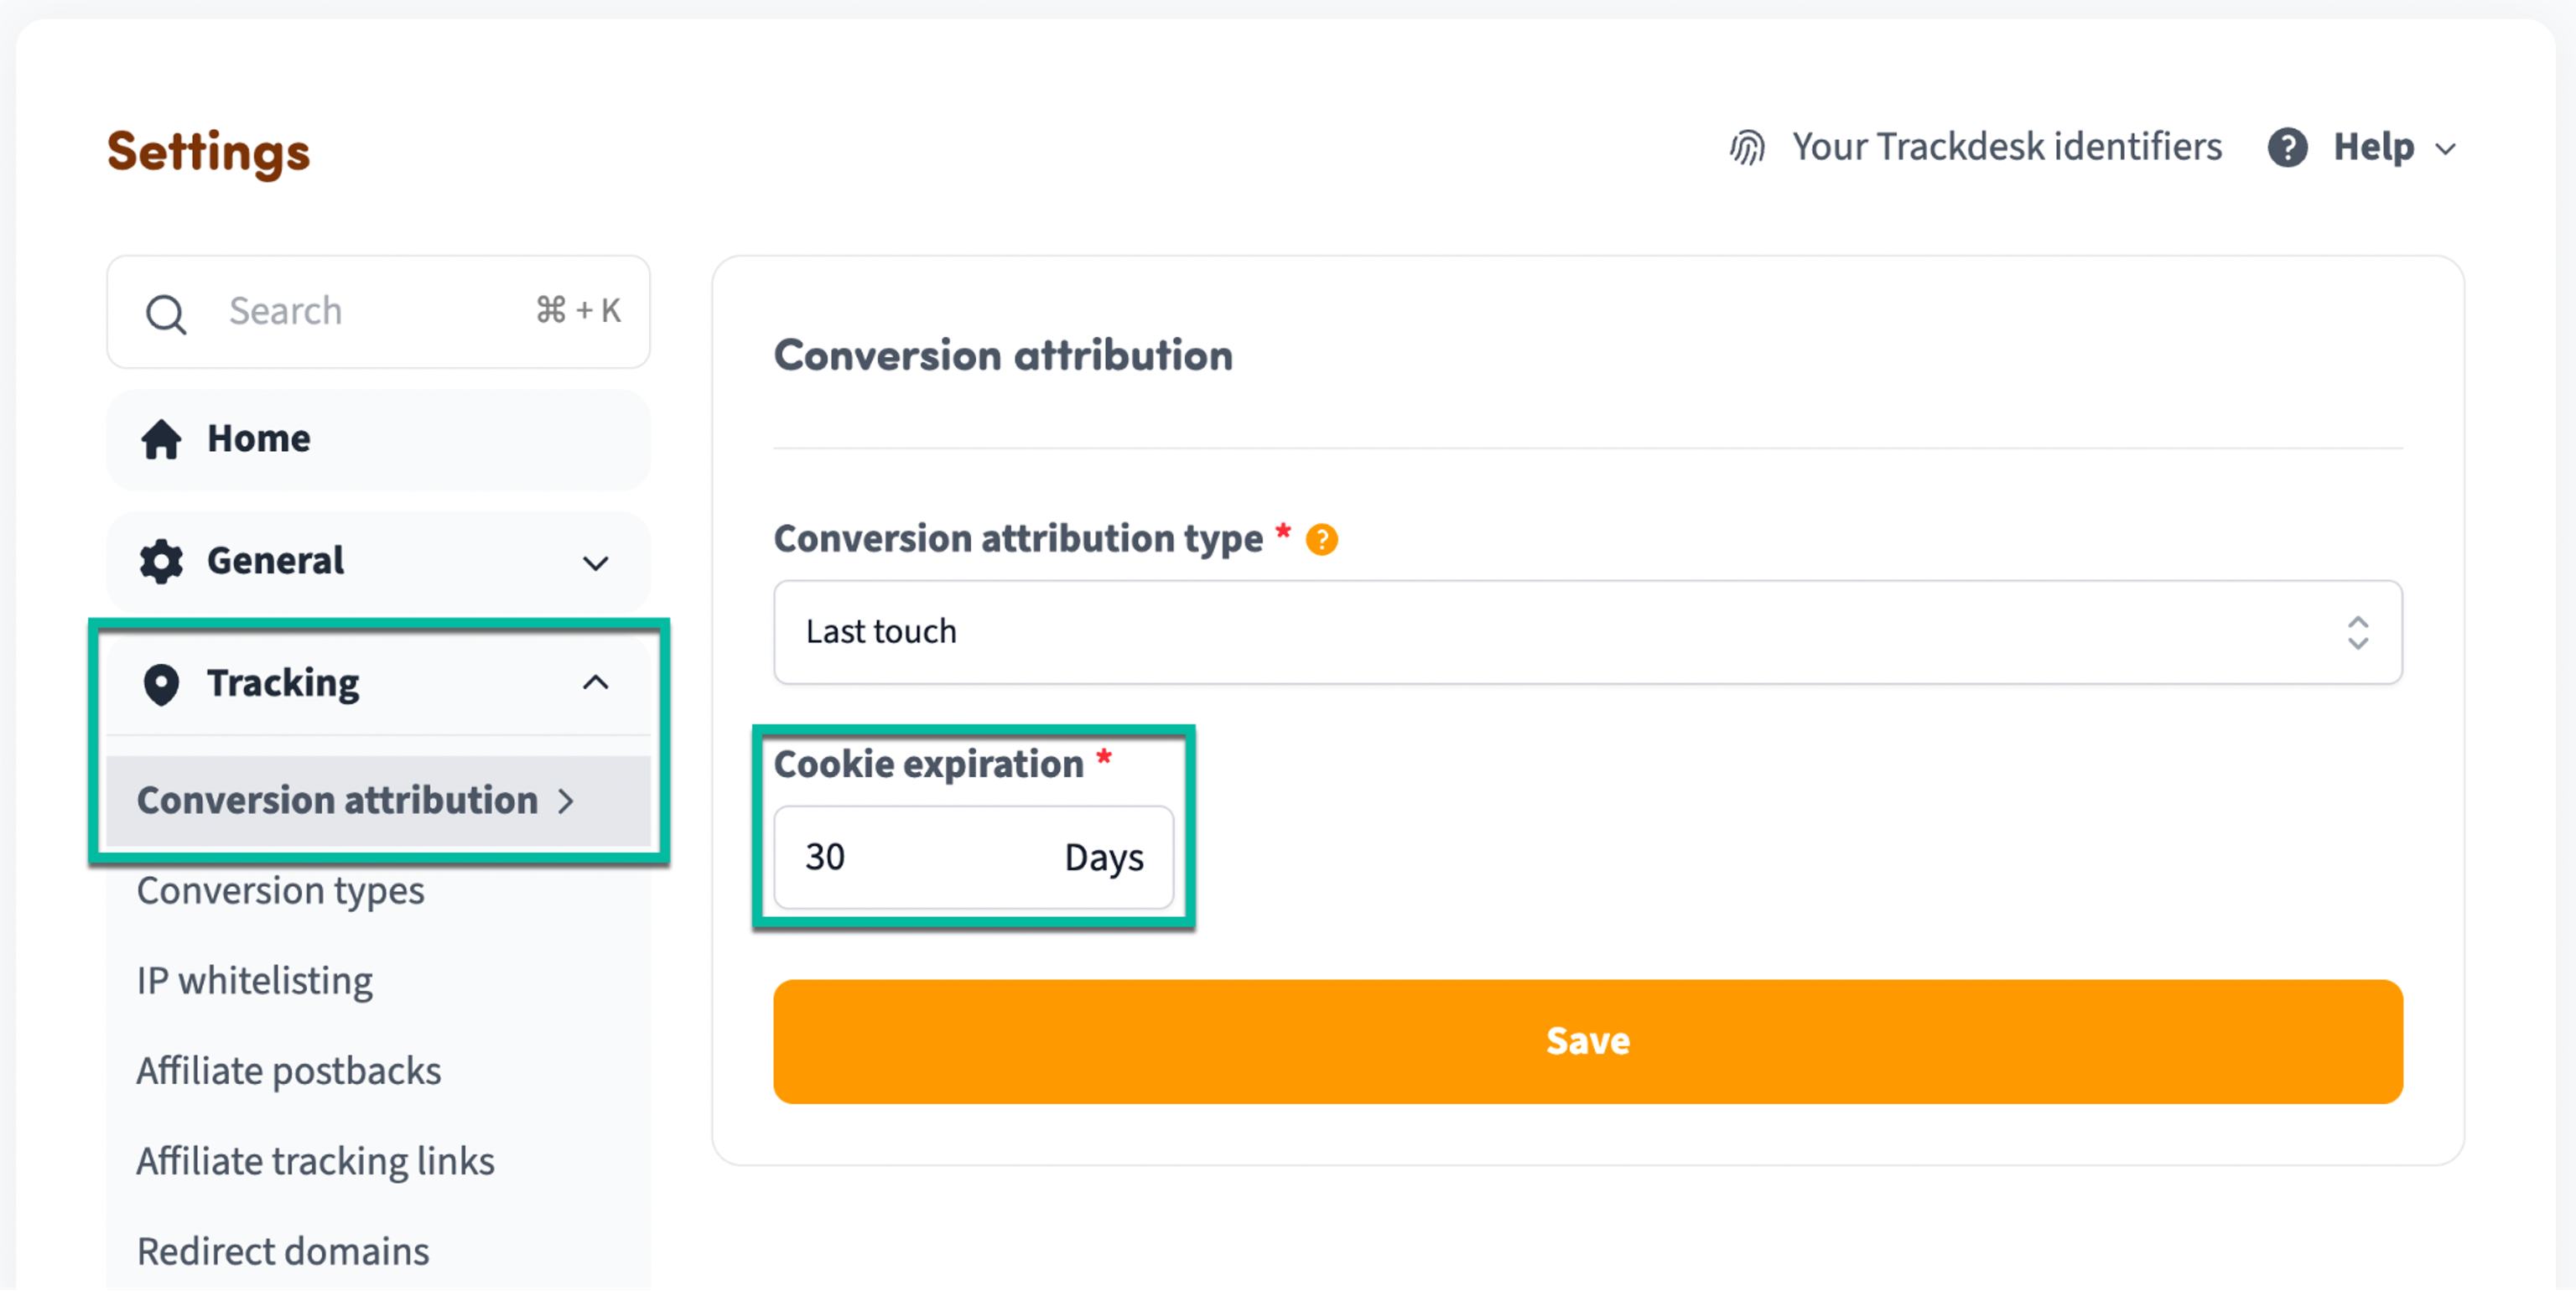The width and height of the screenshot is (2576, 1291).
Task: Focus the settings Search field
Action: (378, 312)
